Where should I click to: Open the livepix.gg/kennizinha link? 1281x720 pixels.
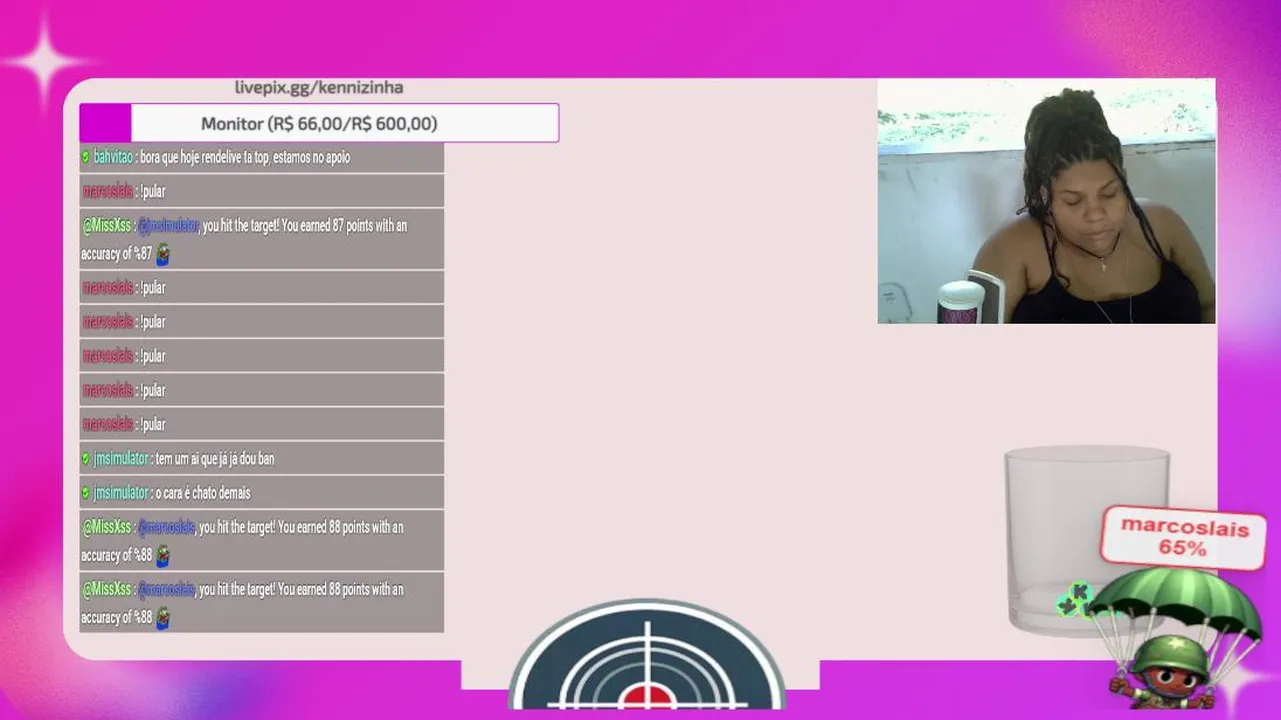coord(319,88)
